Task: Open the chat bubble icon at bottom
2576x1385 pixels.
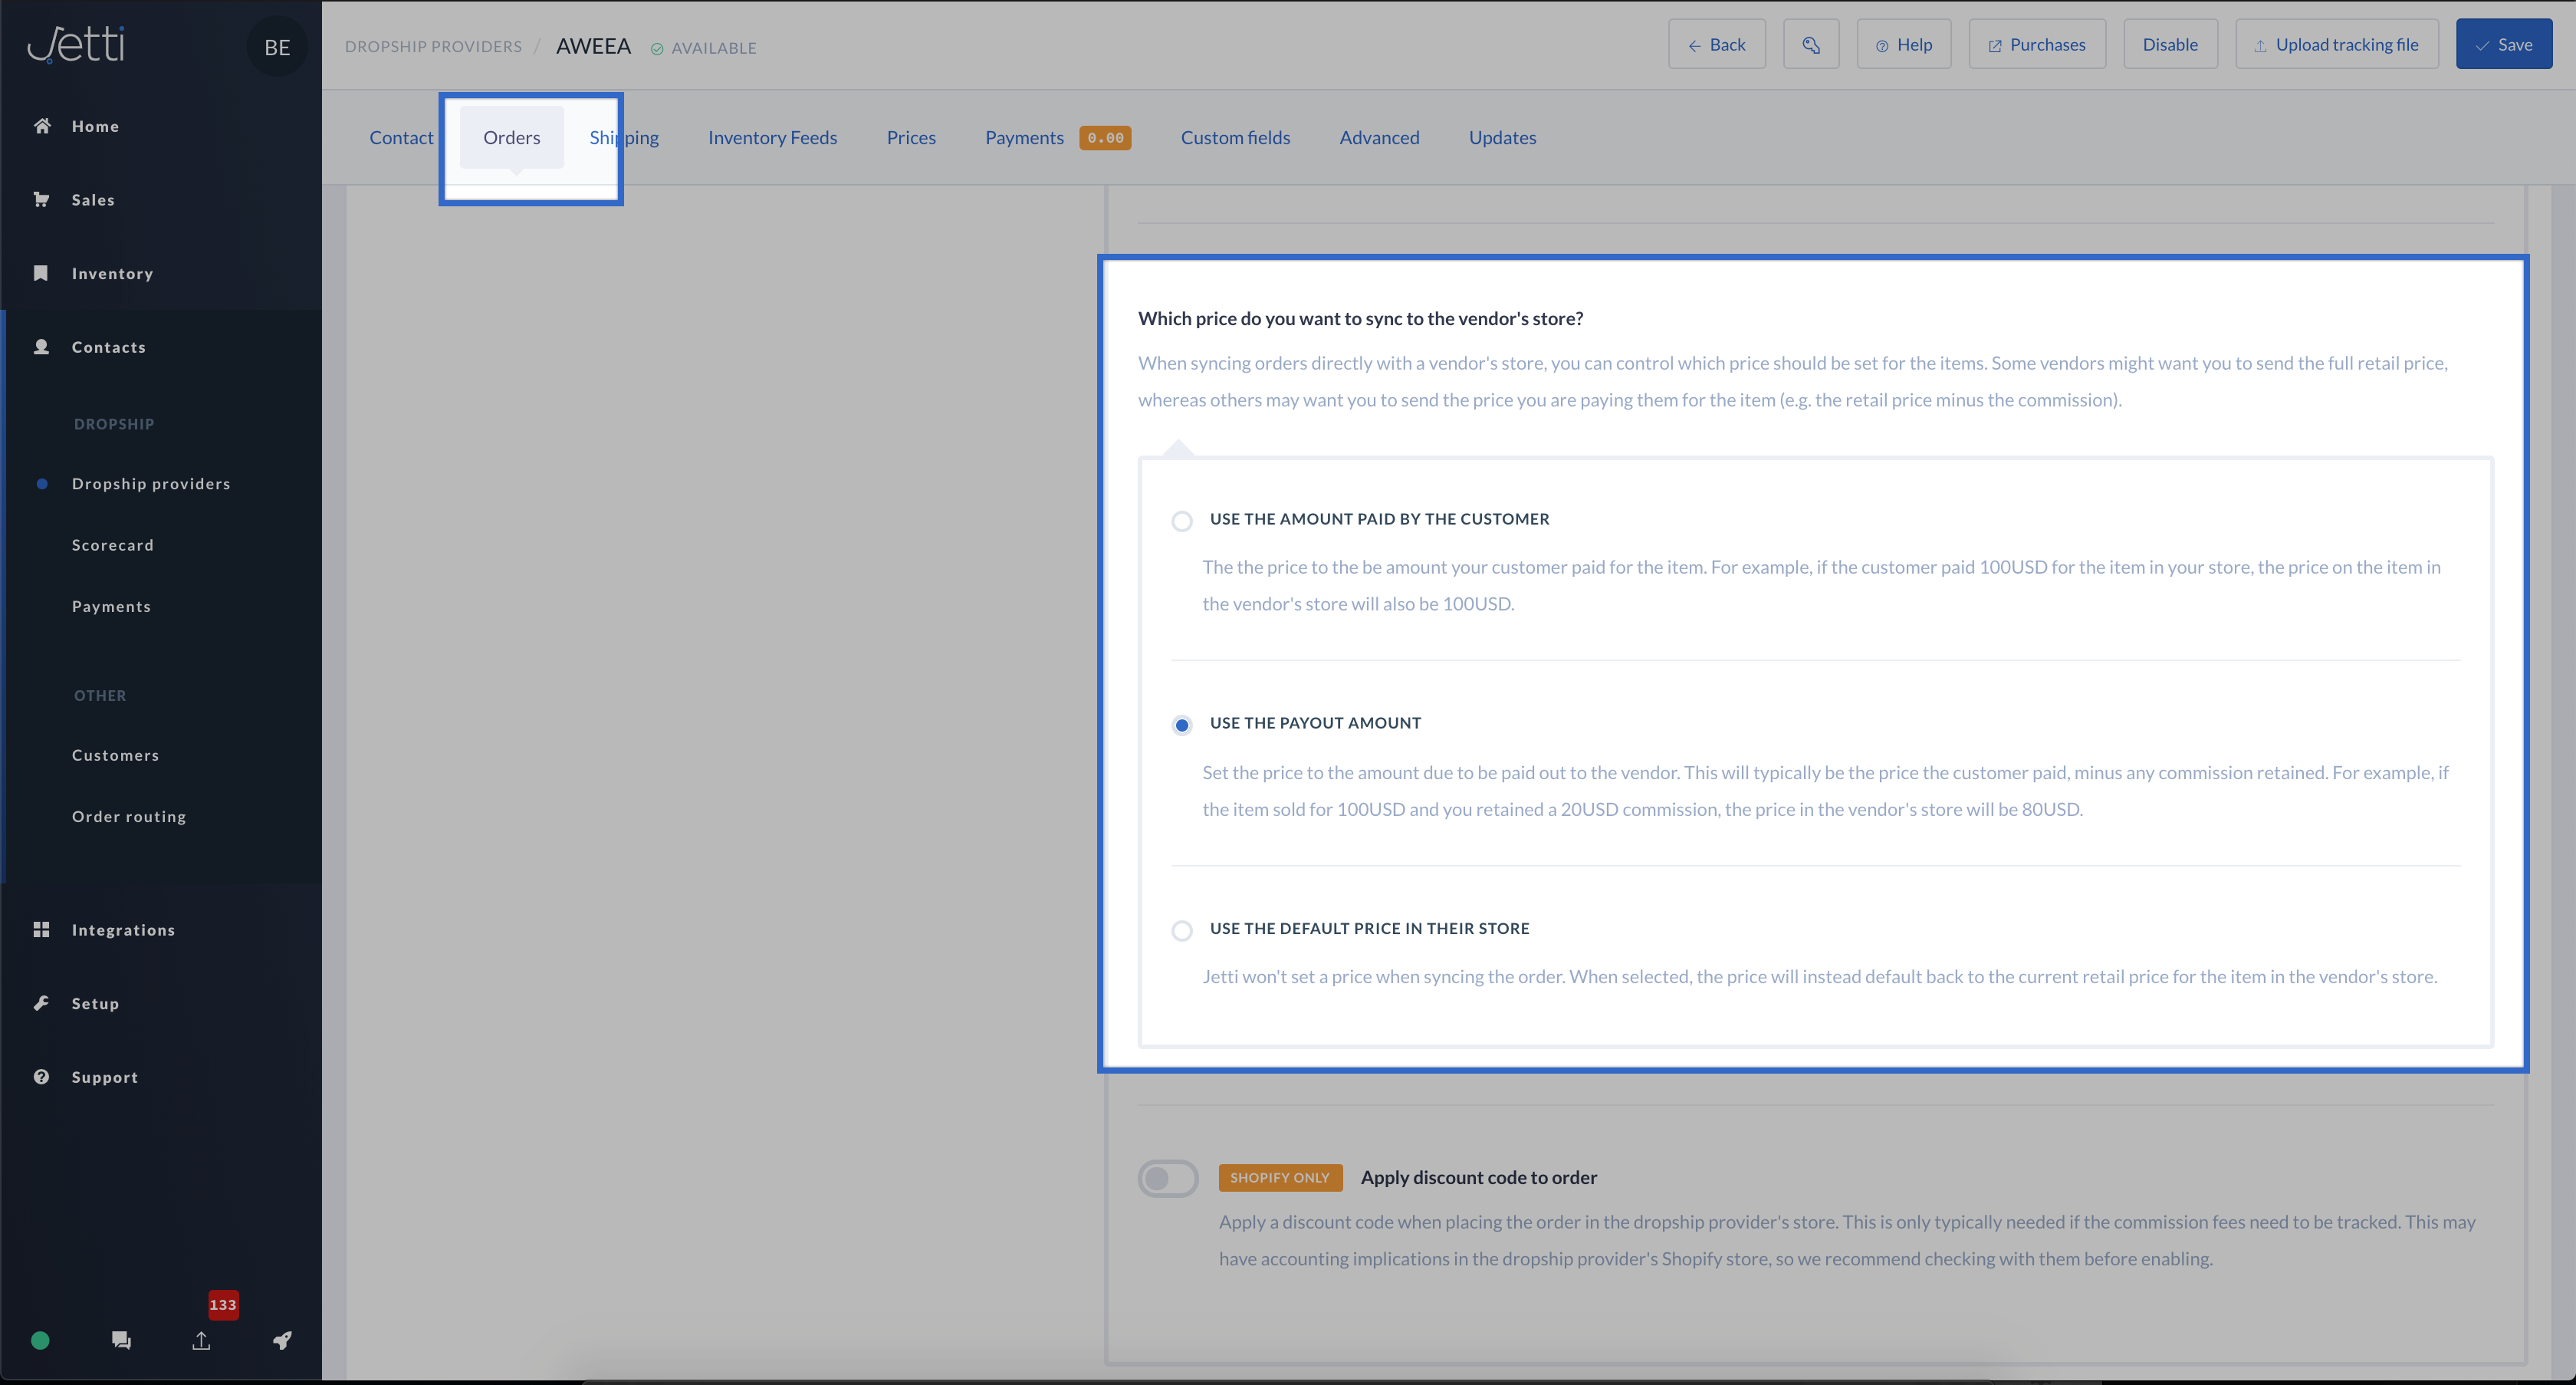Action: (x=121, y=1340)
